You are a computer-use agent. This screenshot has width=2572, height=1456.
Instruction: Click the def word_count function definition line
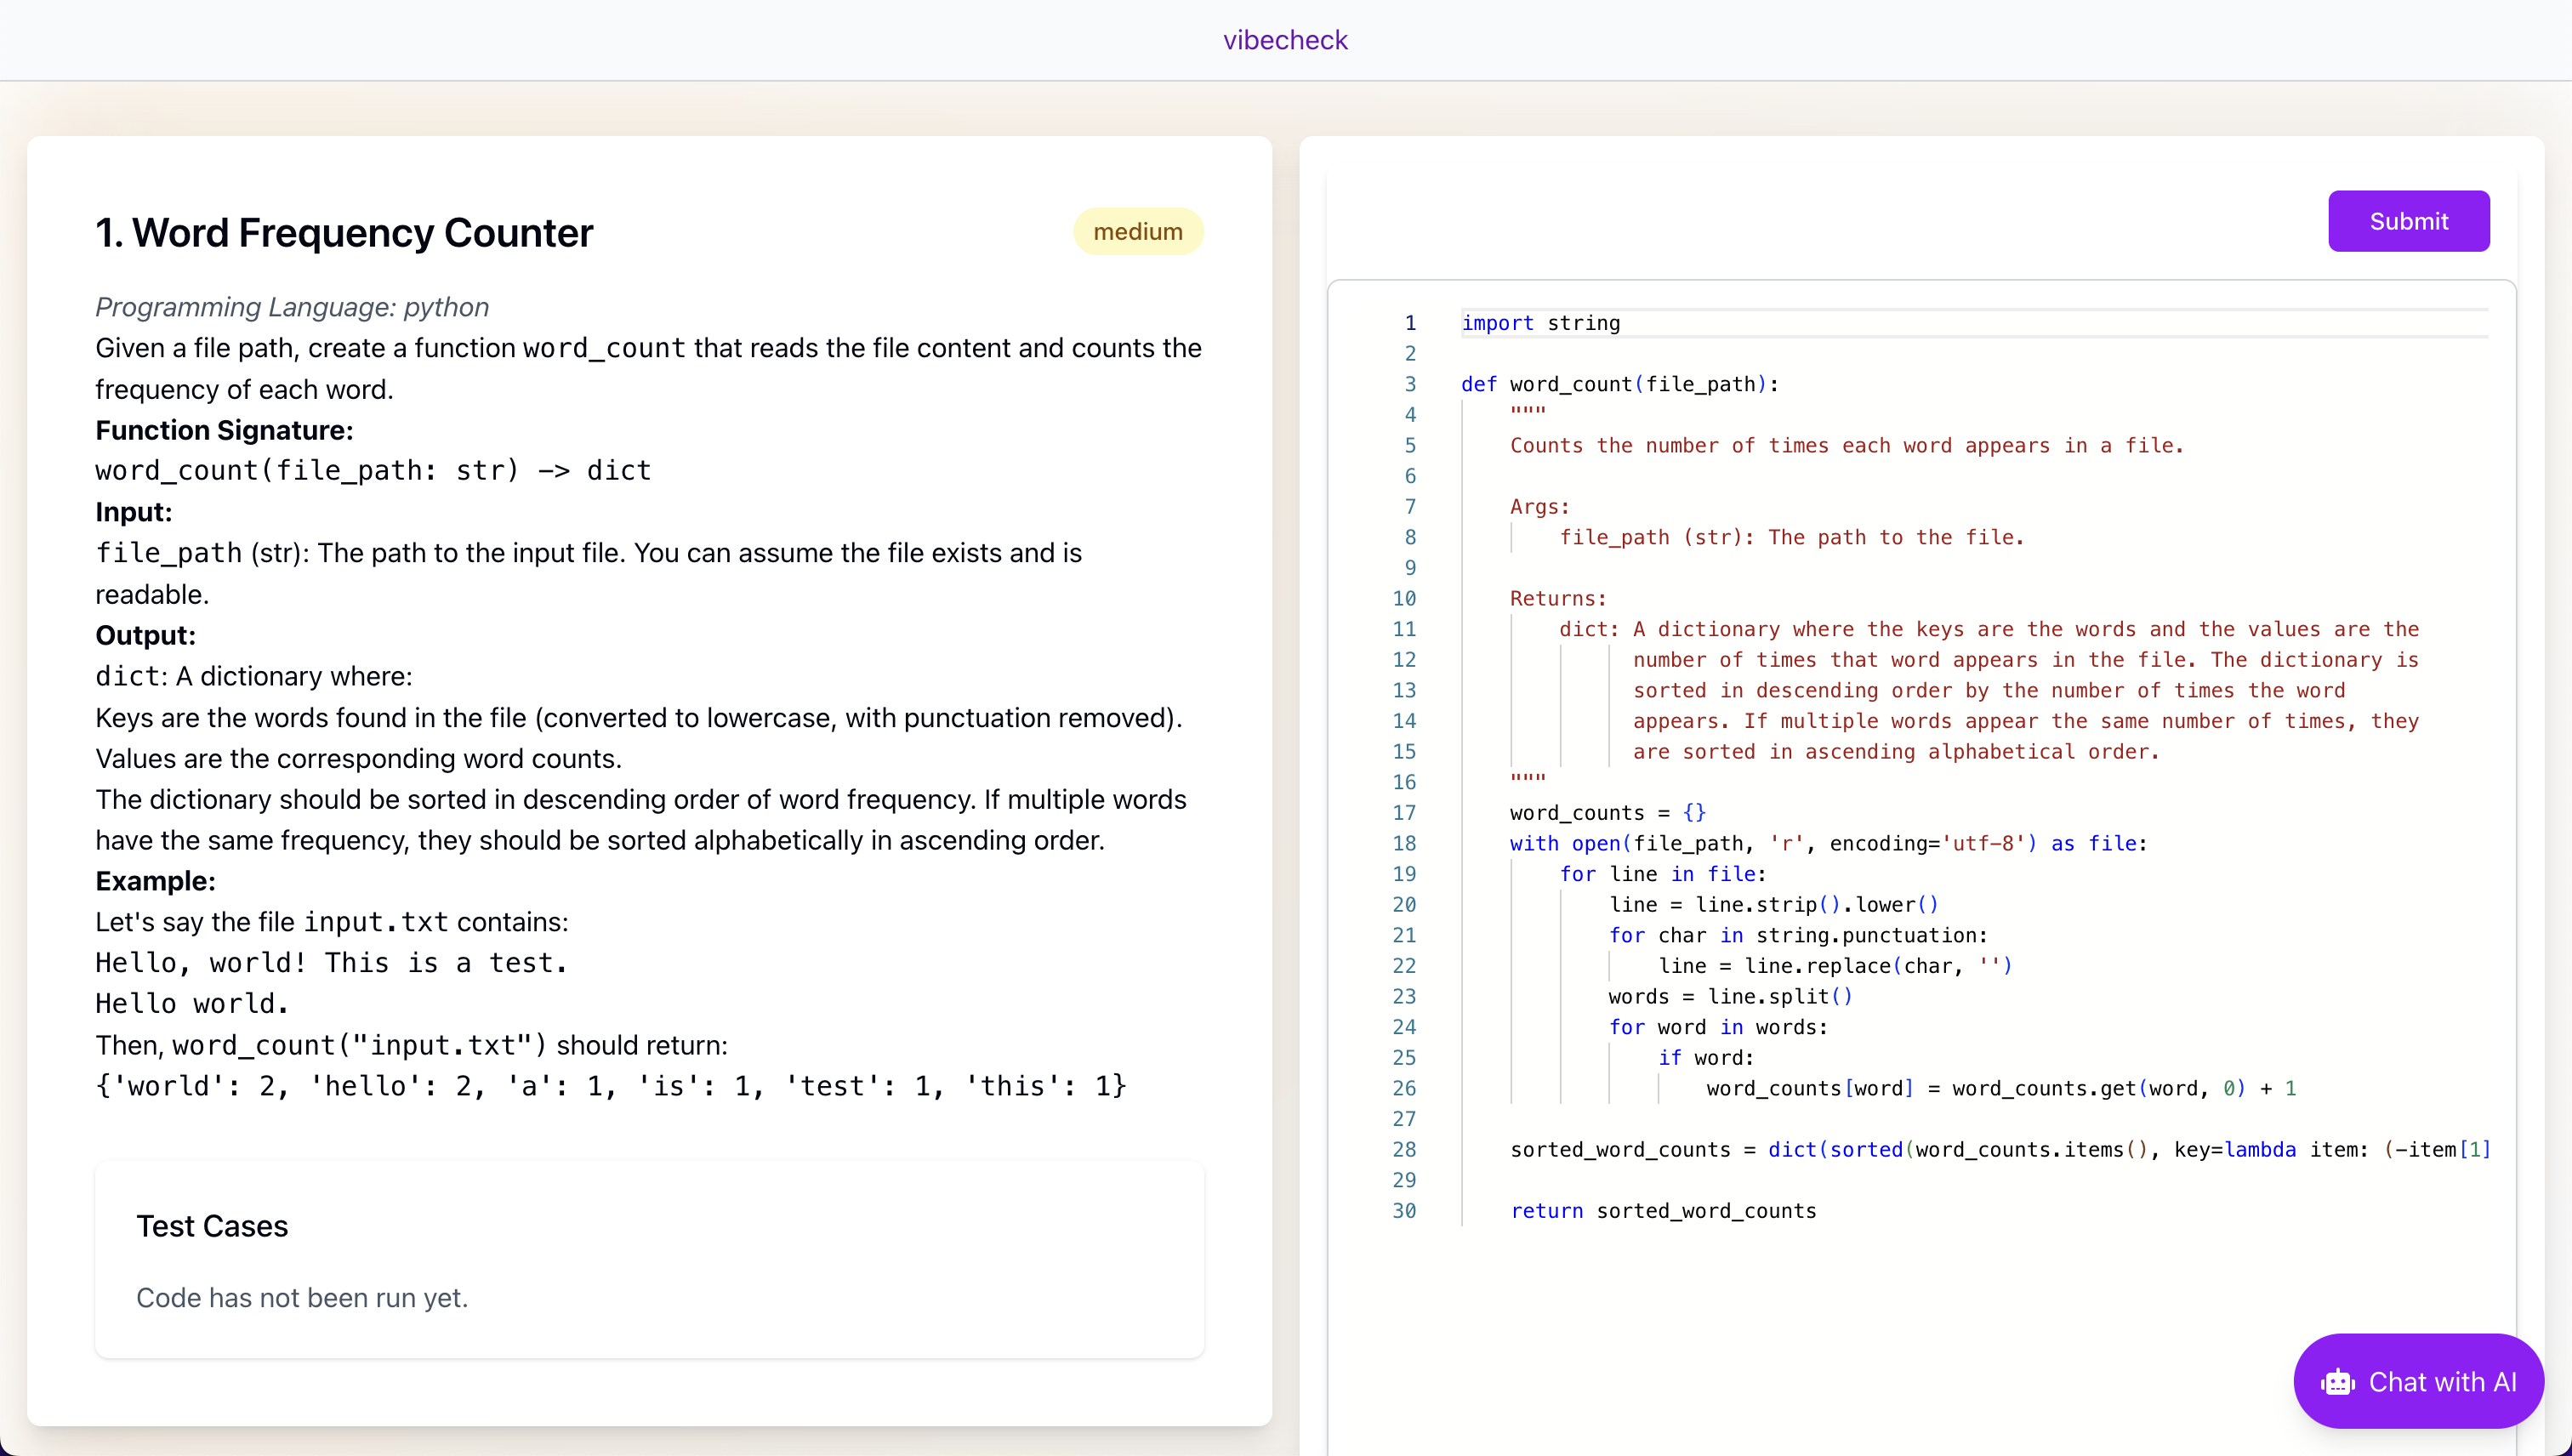1619,384
